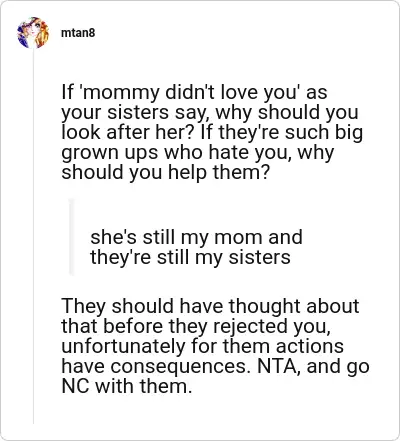The width and height of the screenshot is (400, 441).
Task: Click quoted text "they're still my sisters"
Action: (x=190, y=257)
